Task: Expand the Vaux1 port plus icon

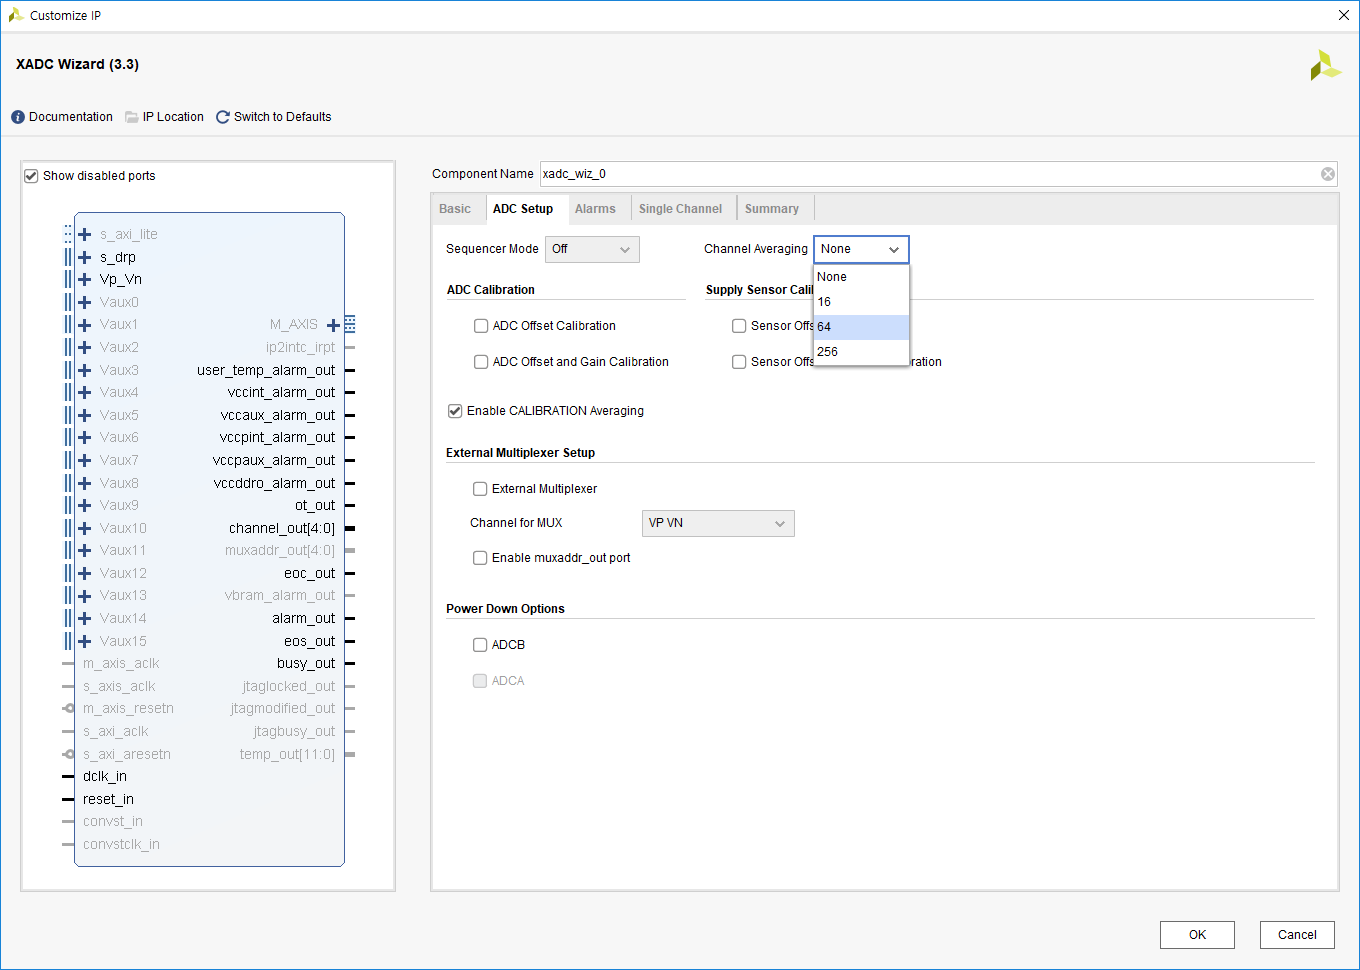Action: pos(85,325)
